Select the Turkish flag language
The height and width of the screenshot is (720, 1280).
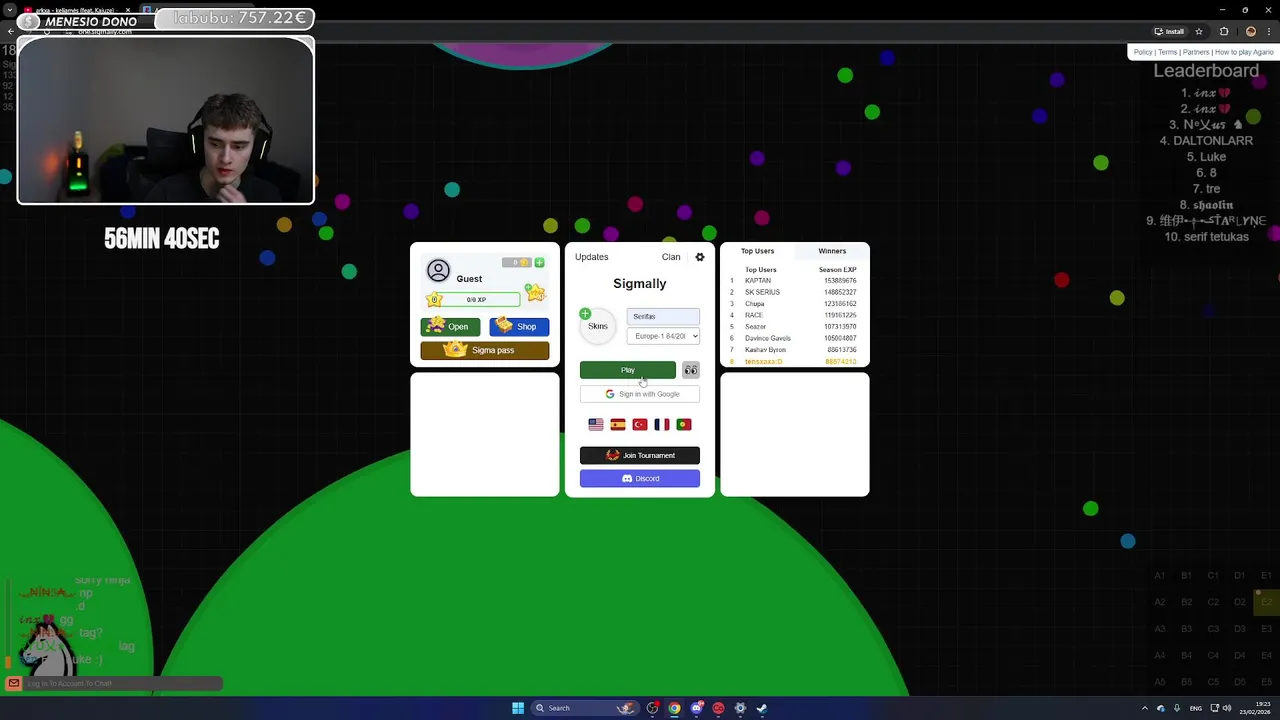tap(640, 424)
